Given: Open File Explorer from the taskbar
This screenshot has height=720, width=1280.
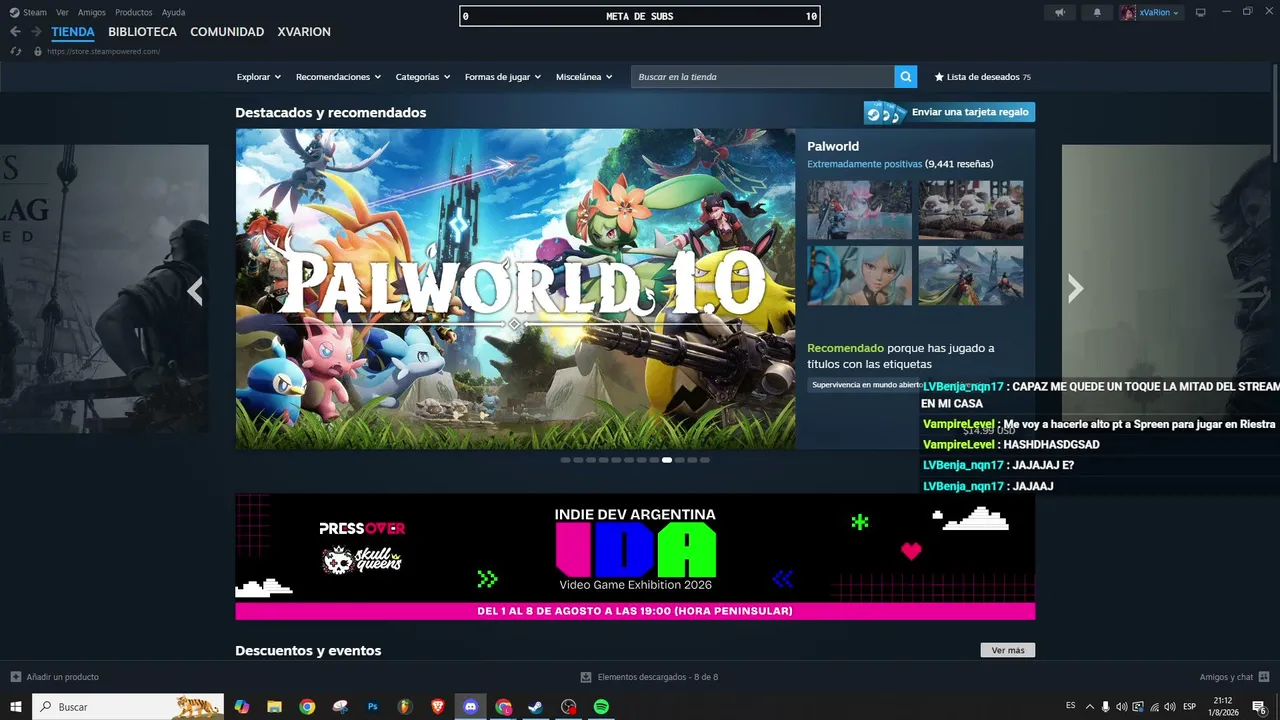Looking at the screenshot, I should (x=274, y=707).
